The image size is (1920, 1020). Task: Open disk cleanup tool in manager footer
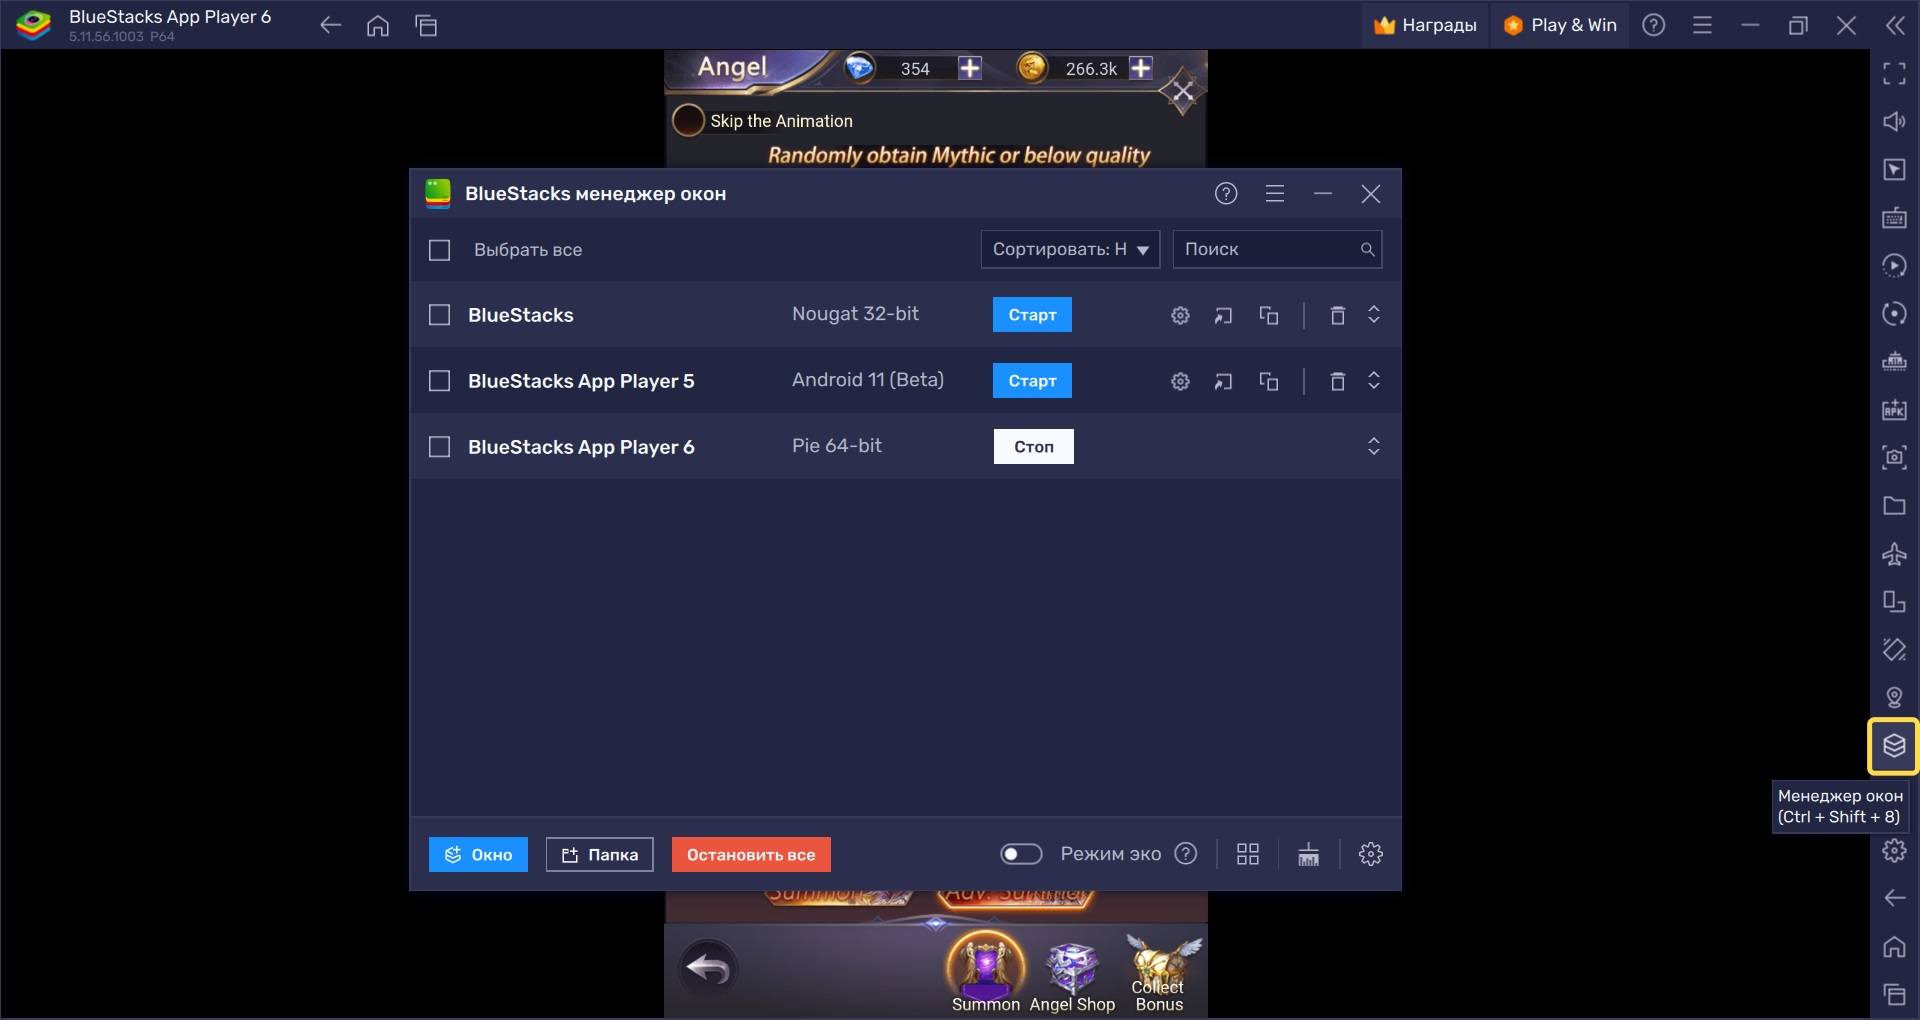pyautogui.click(x=1308, y=854)
